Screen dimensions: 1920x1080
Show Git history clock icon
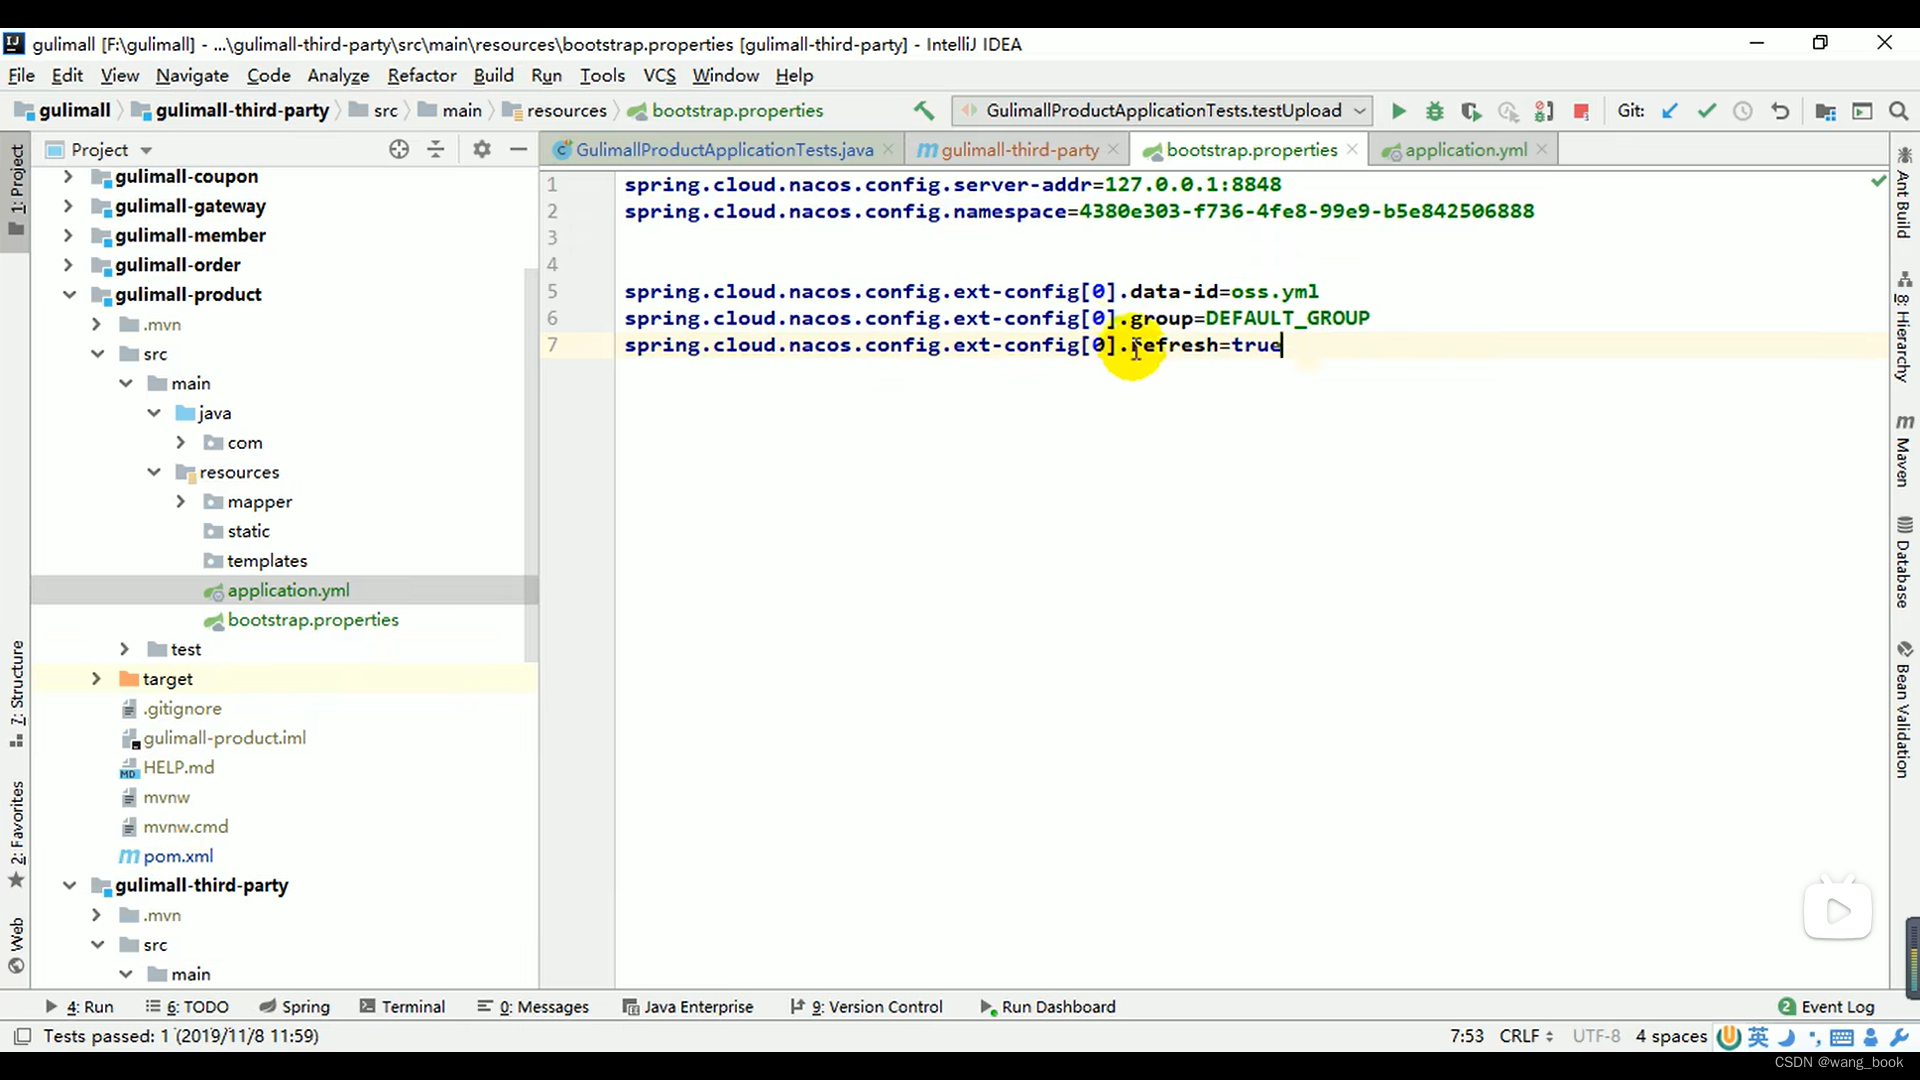click(x=1743, y=111)
